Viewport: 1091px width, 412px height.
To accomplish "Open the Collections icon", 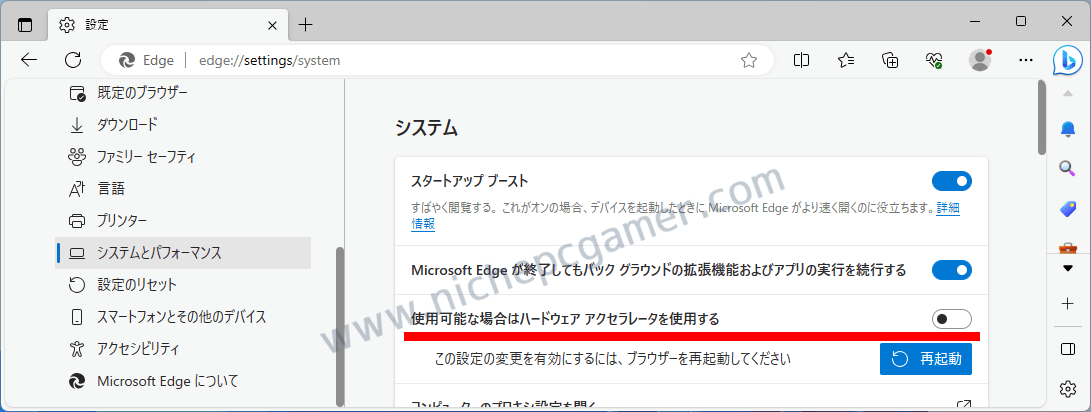I will pyautogui.click(x=890, y=61).
